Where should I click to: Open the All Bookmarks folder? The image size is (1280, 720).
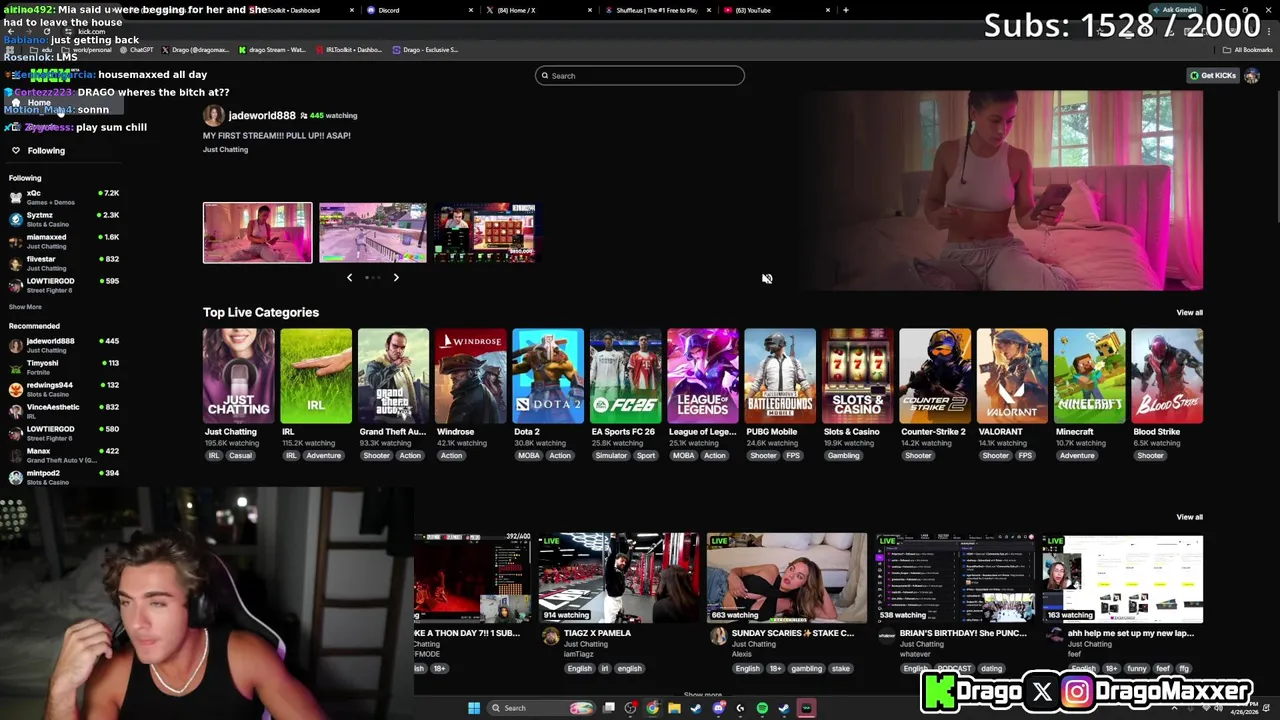pyautogui.click(x=1249, y=50)
